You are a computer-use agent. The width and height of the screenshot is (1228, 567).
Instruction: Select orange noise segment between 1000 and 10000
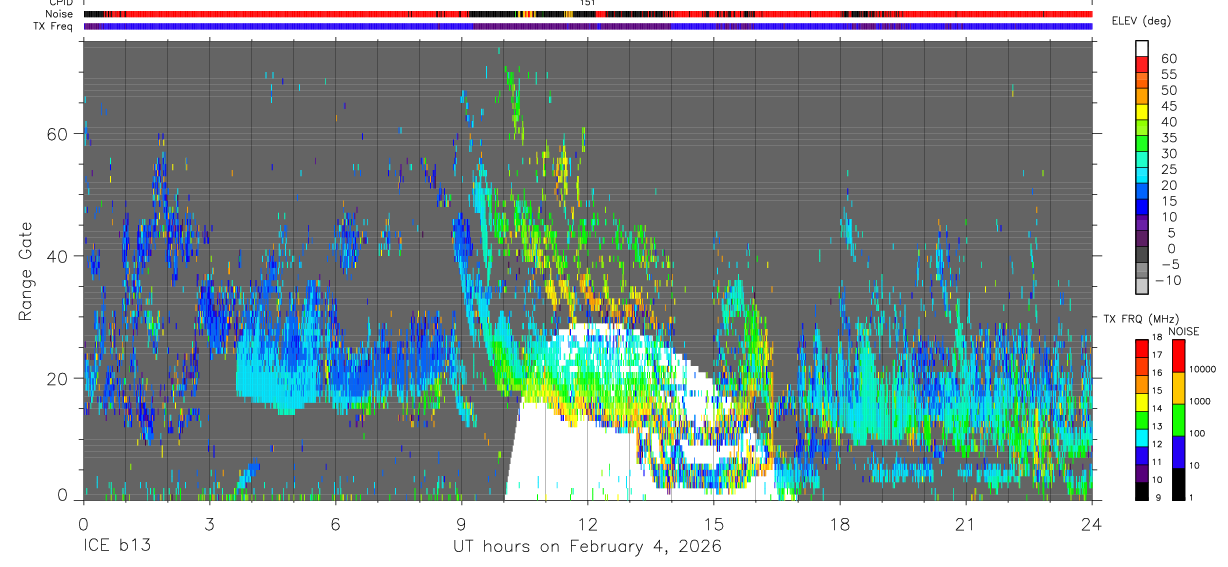(1179, 387)
